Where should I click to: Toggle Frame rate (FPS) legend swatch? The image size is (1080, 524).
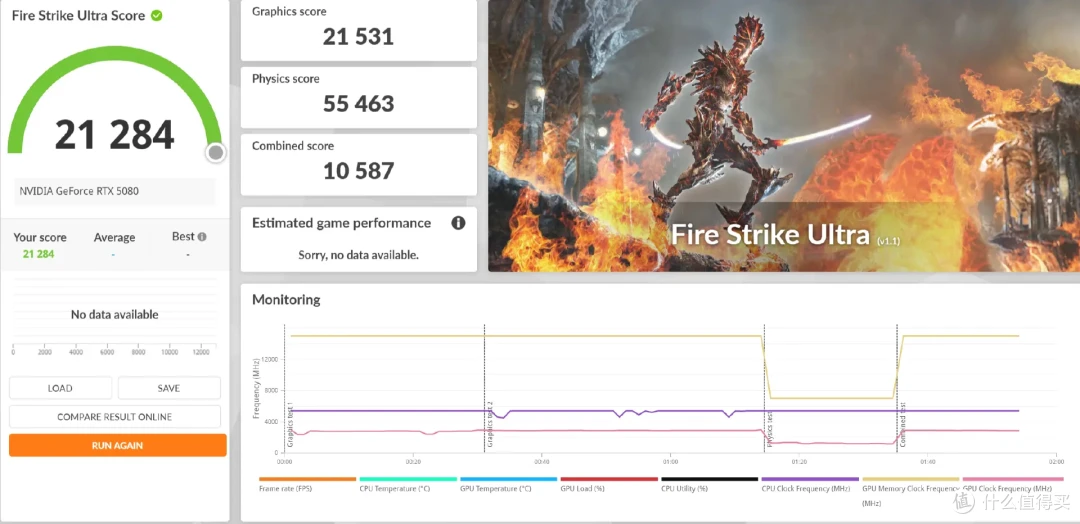point(307,479)
